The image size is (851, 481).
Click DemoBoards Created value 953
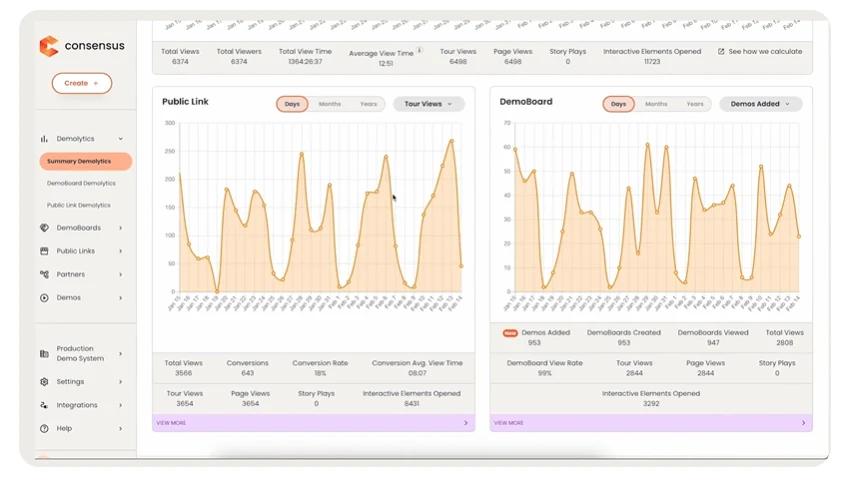tap(624, 343)
